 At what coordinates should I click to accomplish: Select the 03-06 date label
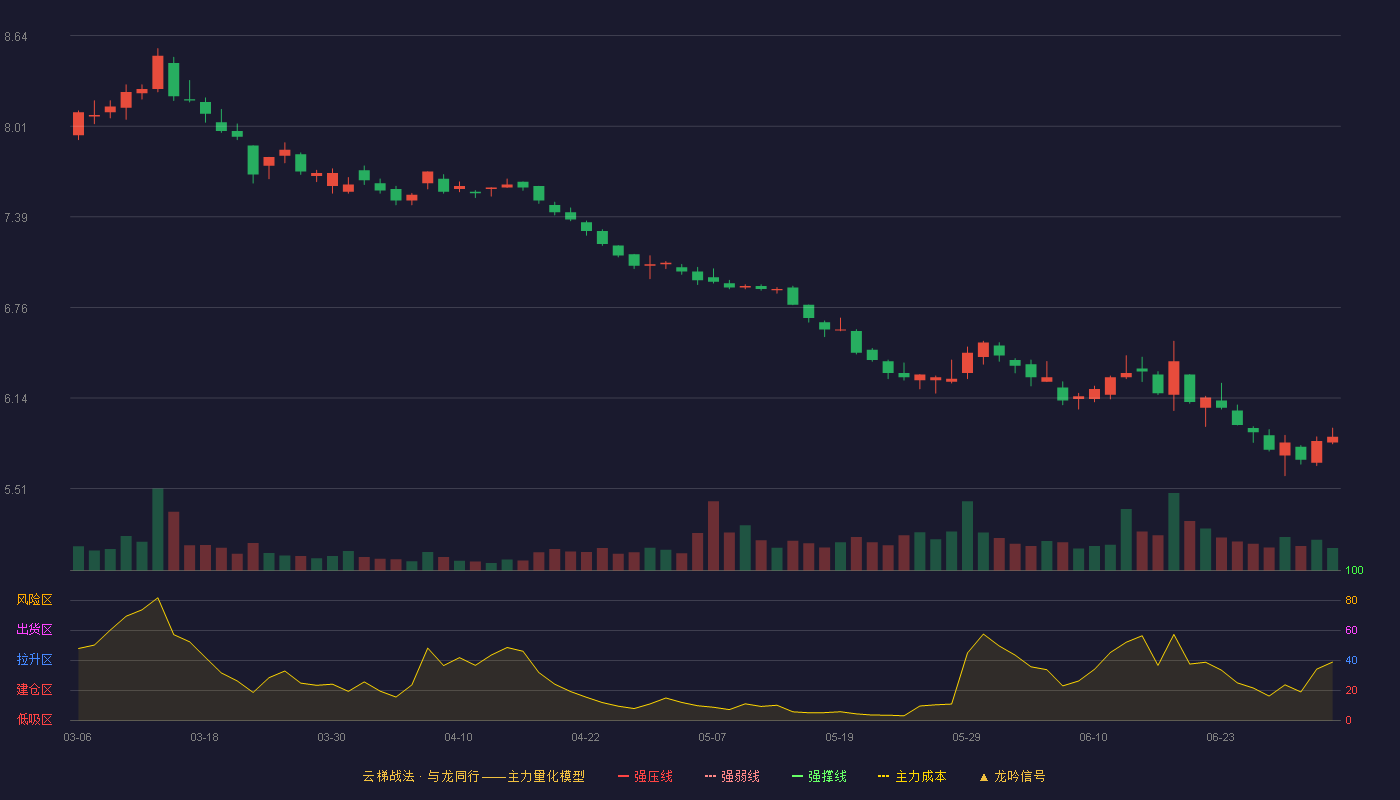77,737
